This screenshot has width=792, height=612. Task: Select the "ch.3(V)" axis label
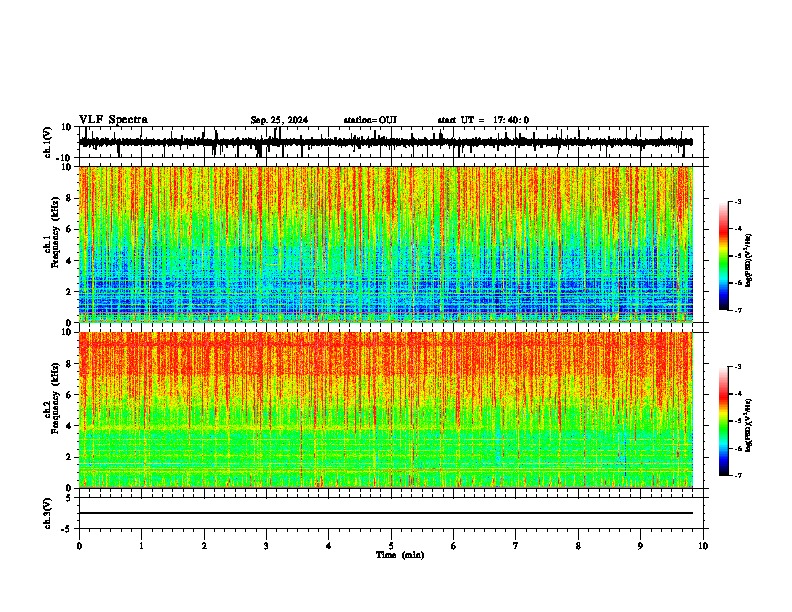click(48, 513)
